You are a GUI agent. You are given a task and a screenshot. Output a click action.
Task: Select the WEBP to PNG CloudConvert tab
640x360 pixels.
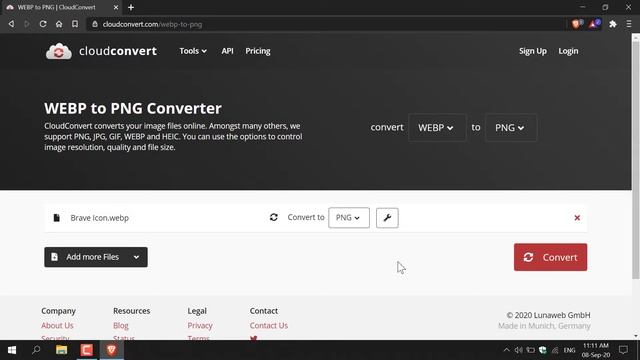[61, 7]
